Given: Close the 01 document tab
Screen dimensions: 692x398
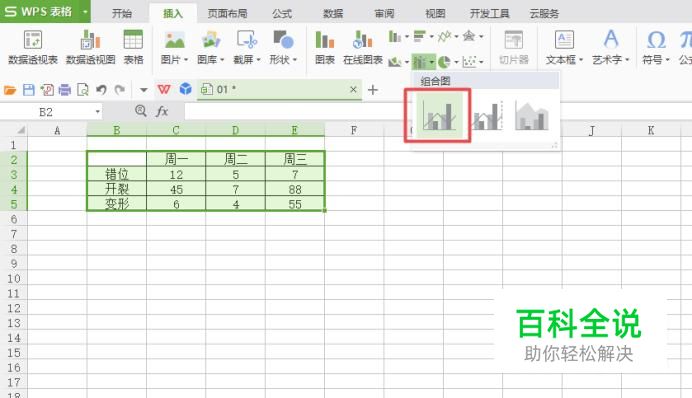Looking at the screenshot, I should (x=353, y=90).
